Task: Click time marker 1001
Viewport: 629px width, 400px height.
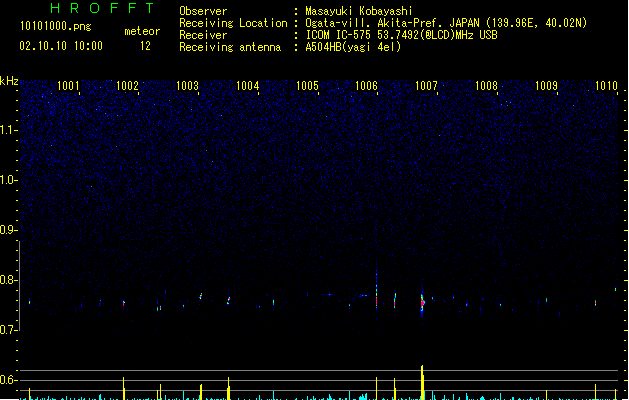Action: [68, 86]
